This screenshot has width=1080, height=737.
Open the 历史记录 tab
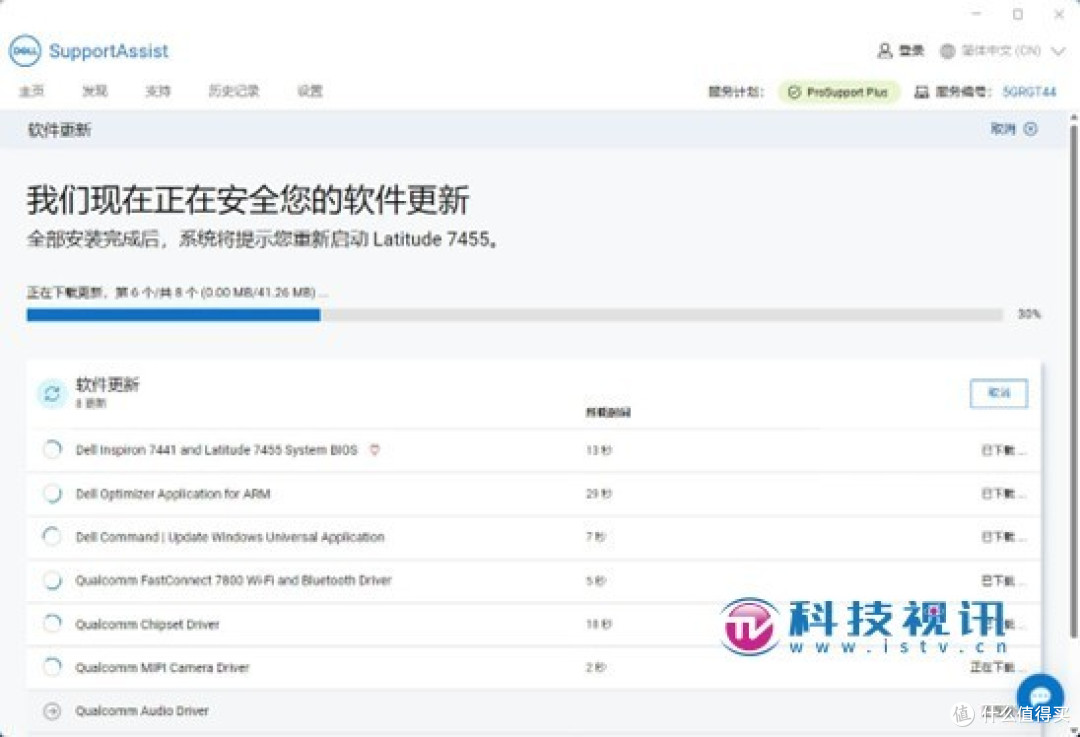tap(233, 91)
